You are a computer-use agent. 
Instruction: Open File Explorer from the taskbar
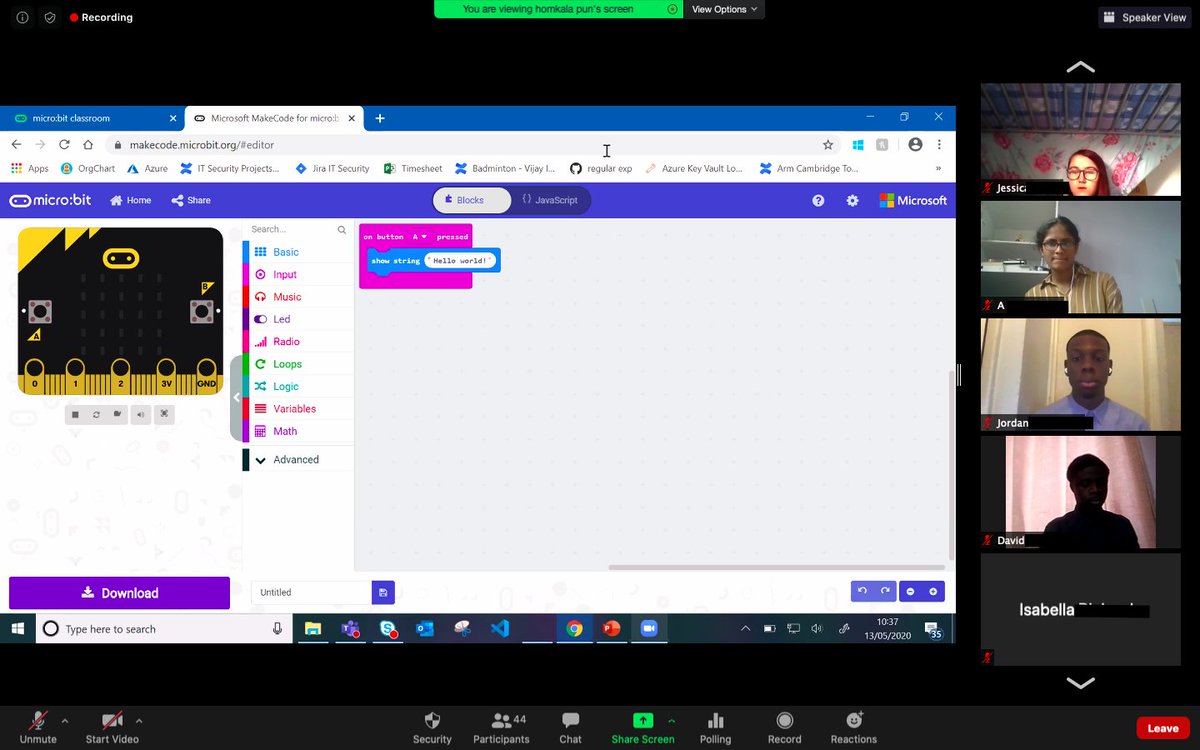pyautogui.click(x=313, y=628)
